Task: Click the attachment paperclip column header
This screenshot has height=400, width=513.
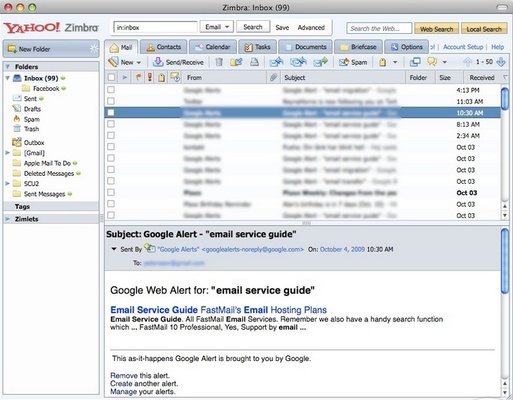Action: coord(273,77)
